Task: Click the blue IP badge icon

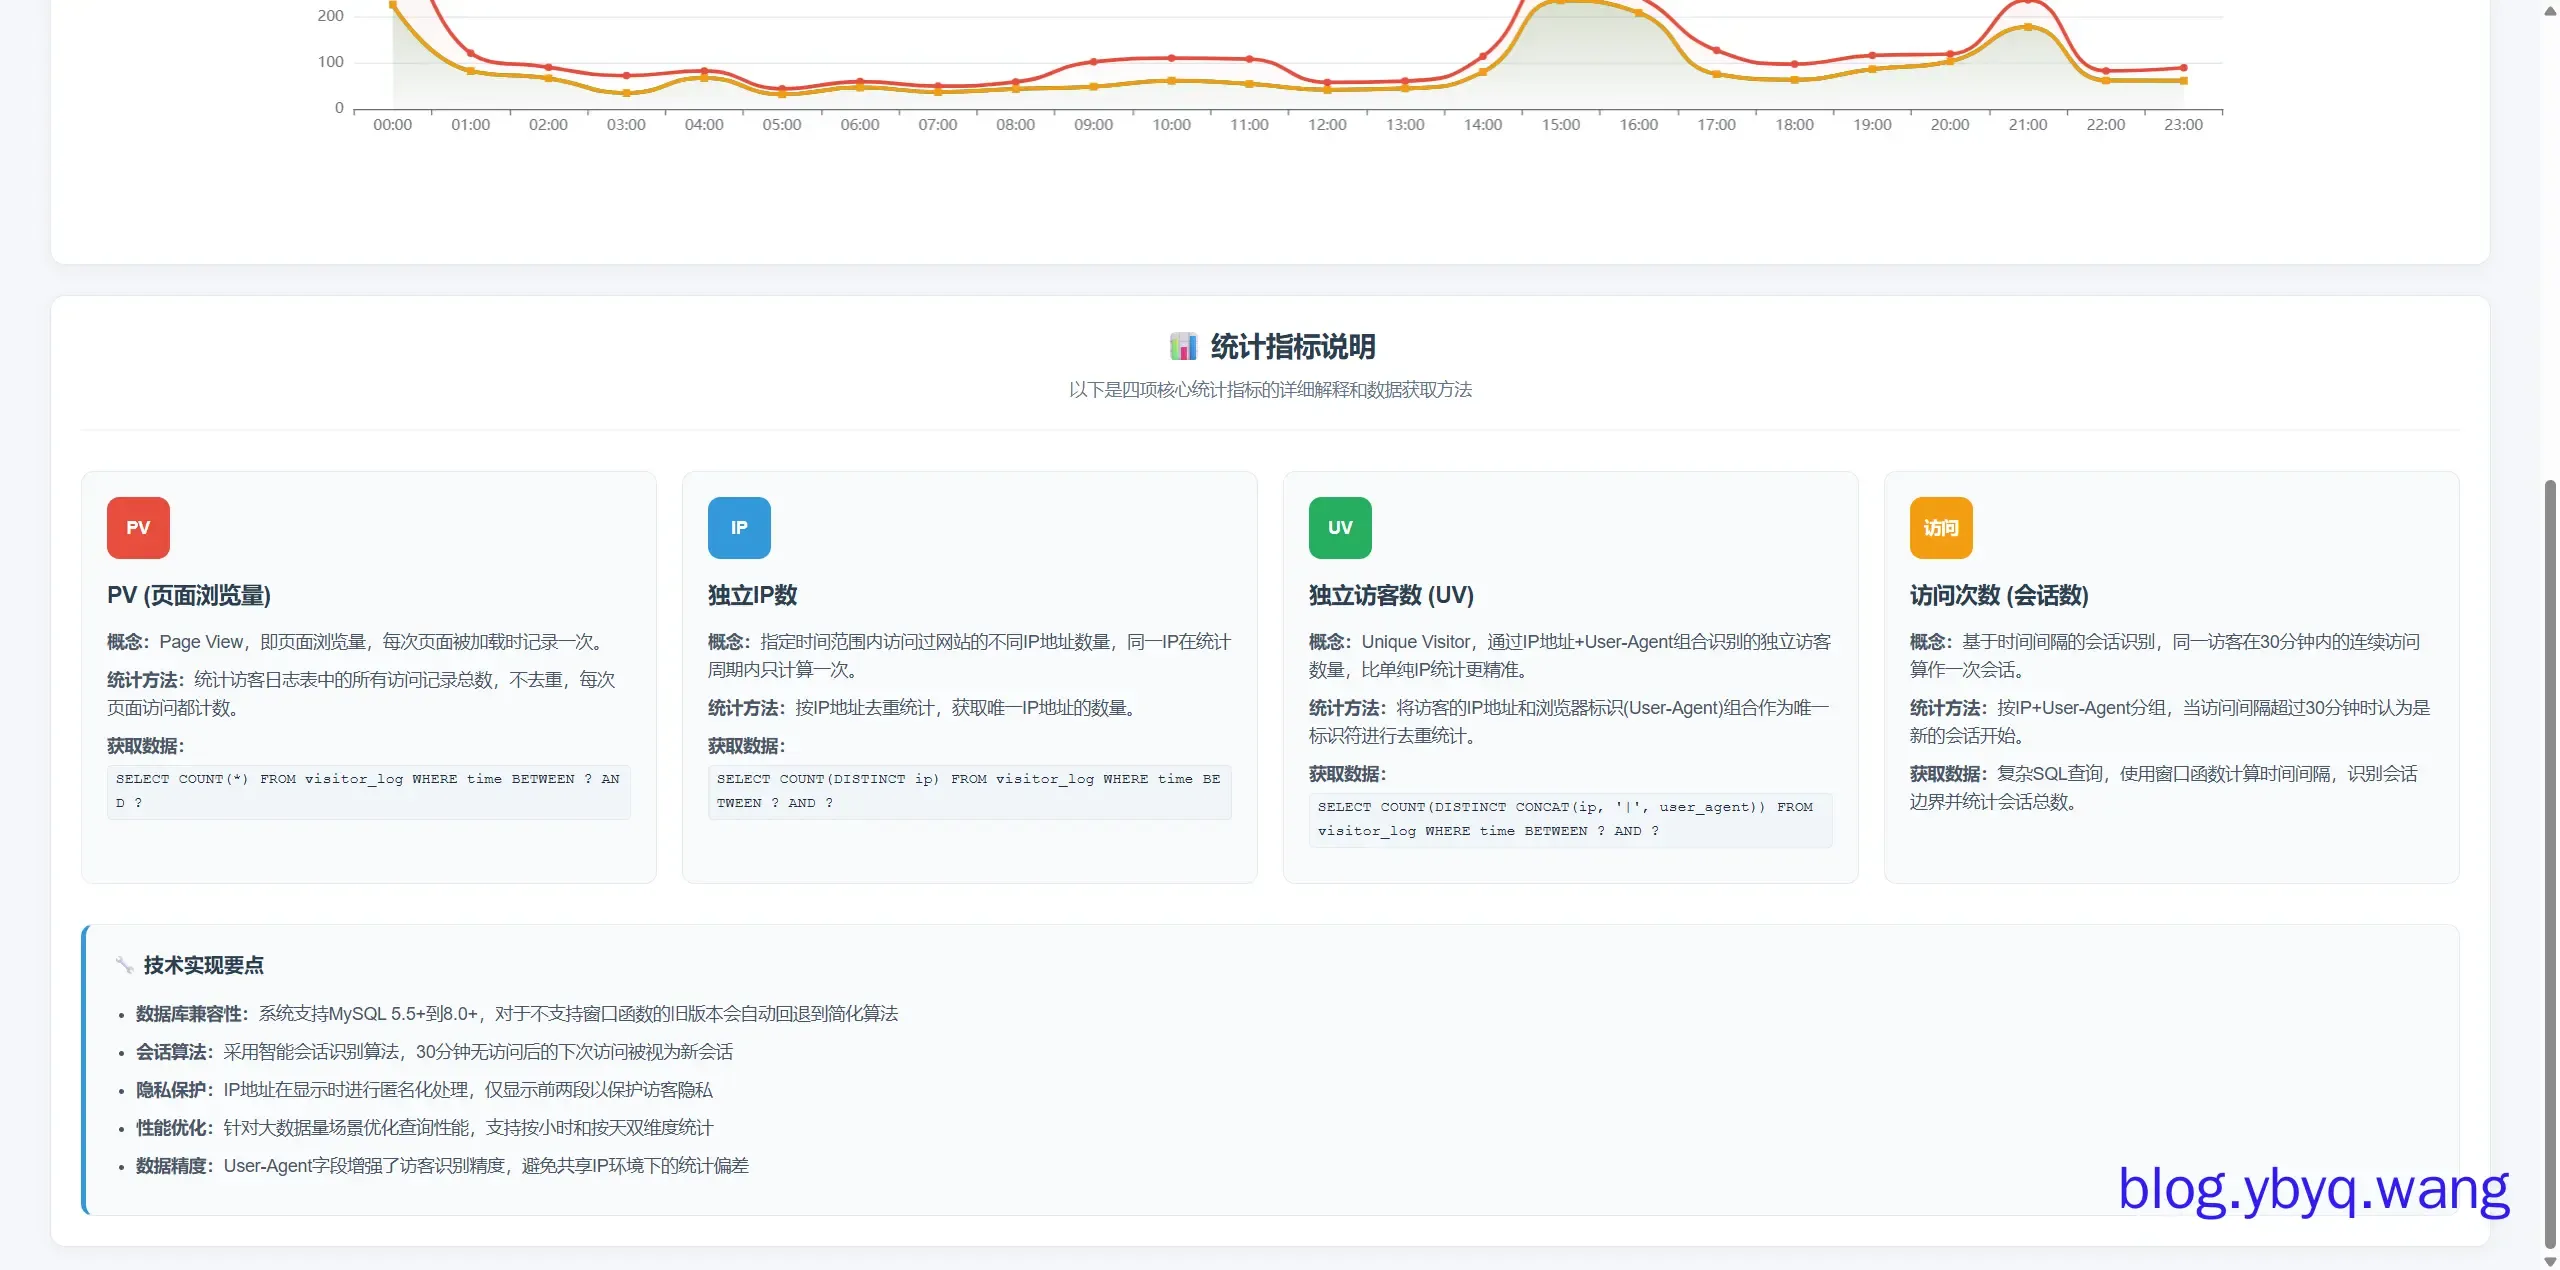Action: pyautogui.click(x=739, y=527)
